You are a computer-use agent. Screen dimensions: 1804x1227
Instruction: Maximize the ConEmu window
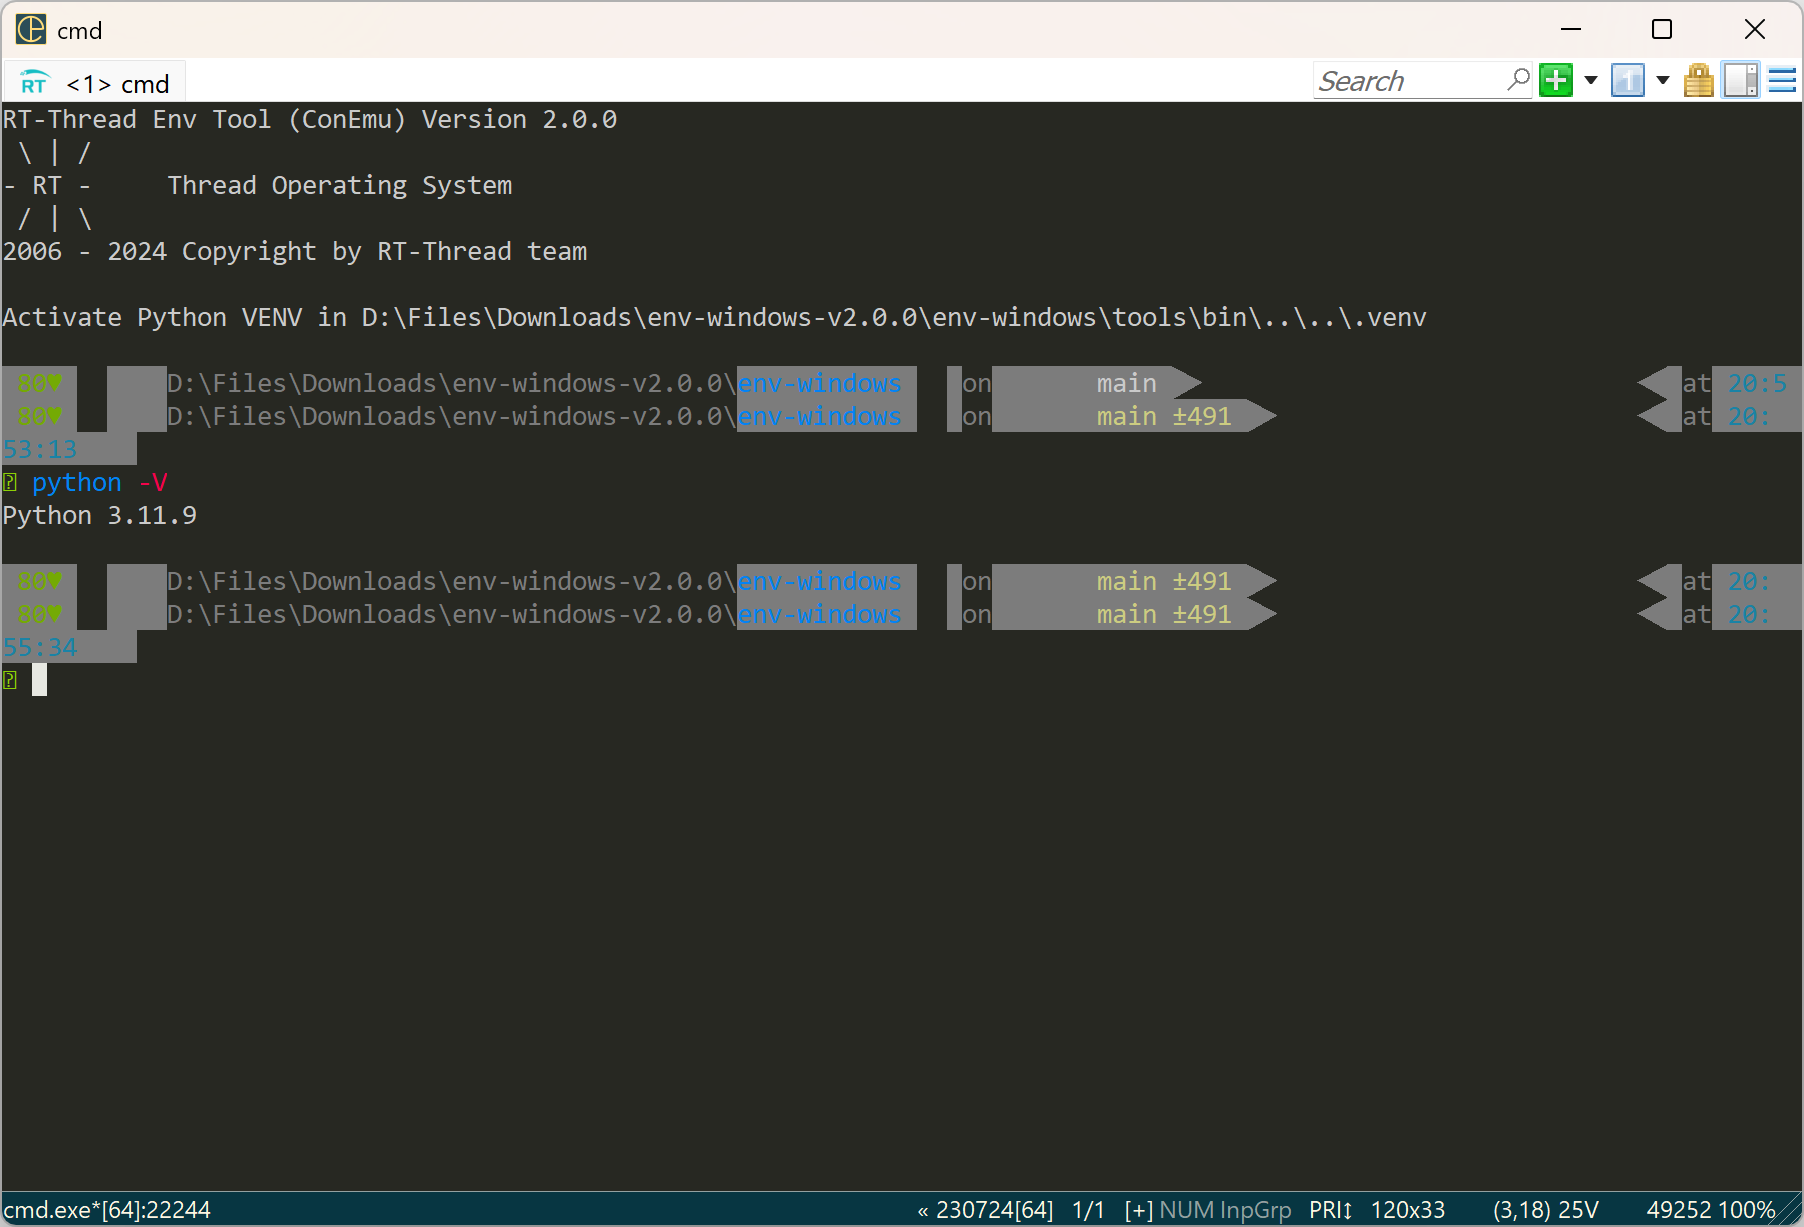coord(1662,30)
